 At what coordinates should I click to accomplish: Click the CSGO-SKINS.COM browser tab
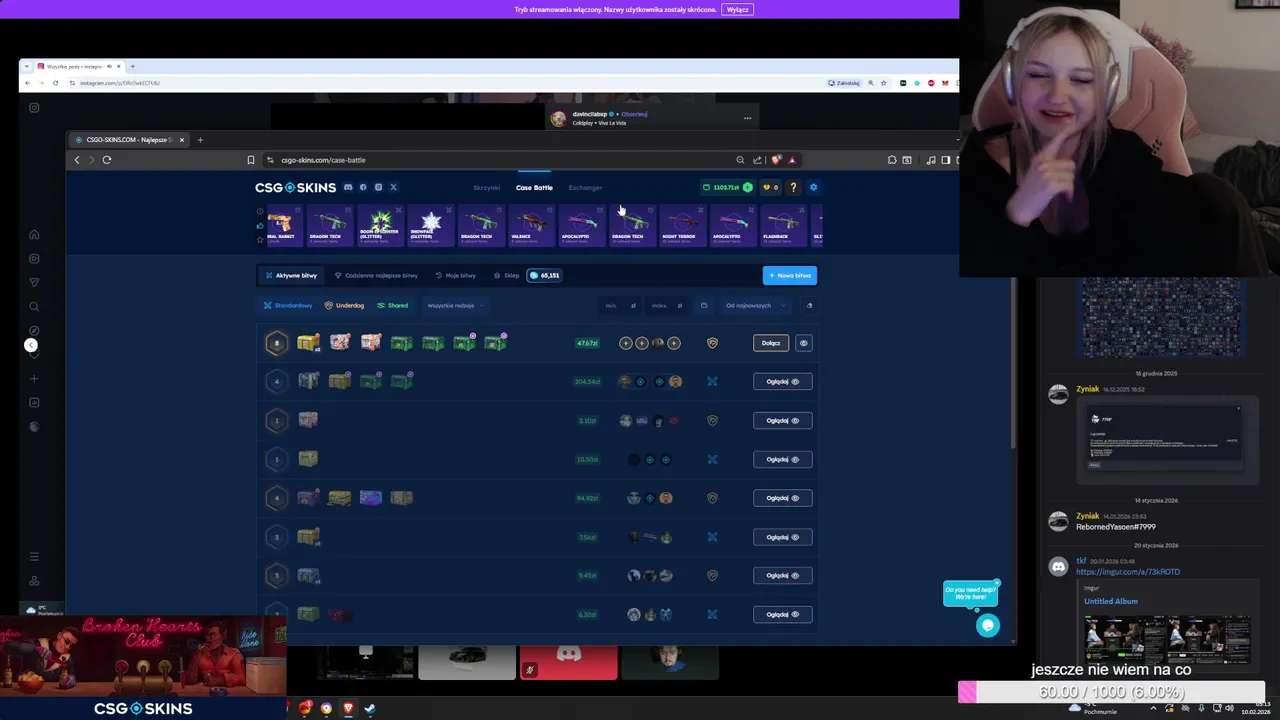(x=128, y=140)
